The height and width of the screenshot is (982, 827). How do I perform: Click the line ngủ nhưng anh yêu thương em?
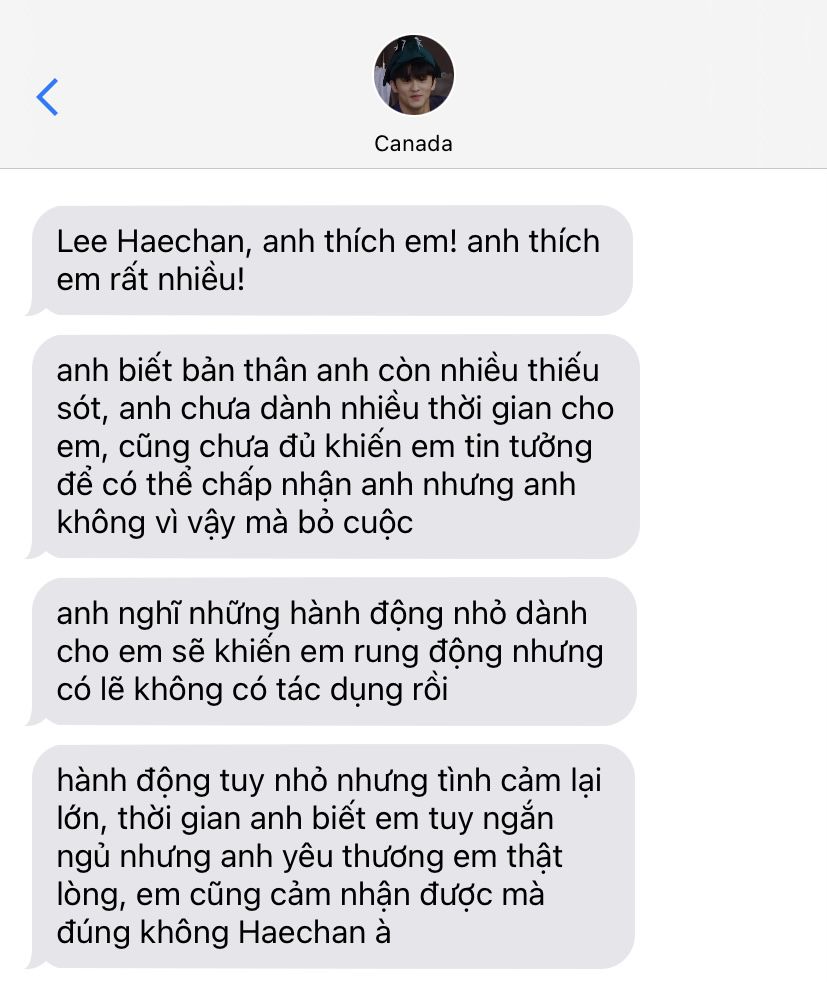coord(309,857)
